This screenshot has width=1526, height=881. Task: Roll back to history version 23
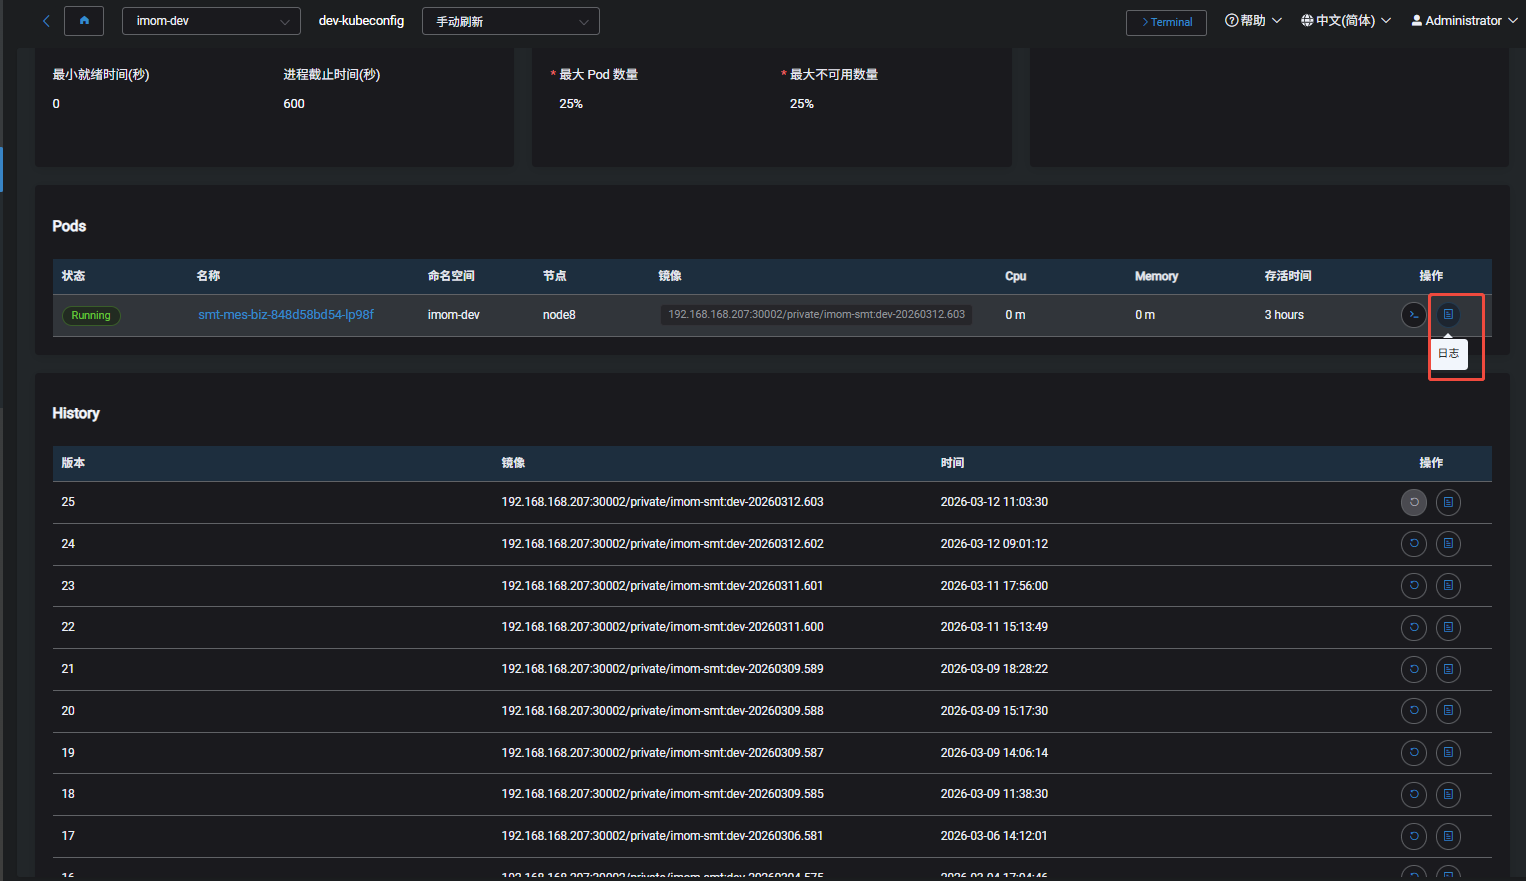click(x=1413, y=586)
